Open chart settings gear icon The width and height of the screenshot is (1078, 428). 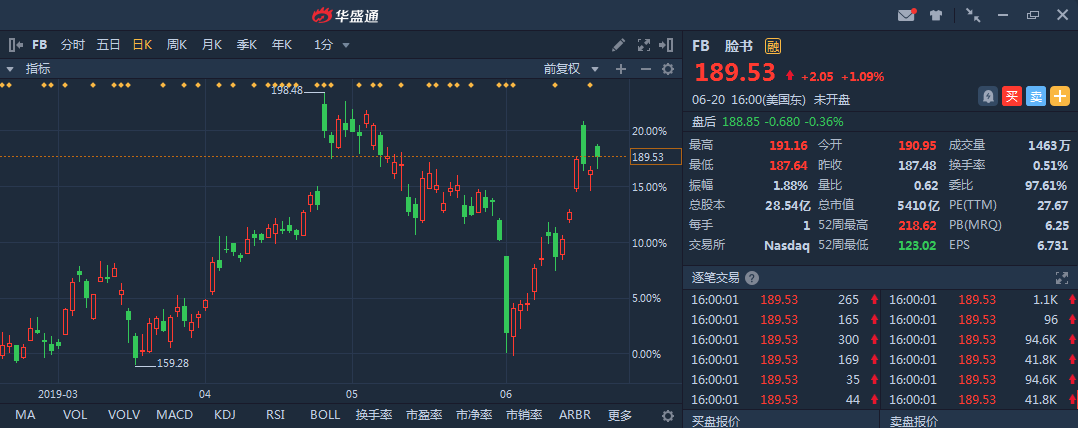tap(668, 69)
